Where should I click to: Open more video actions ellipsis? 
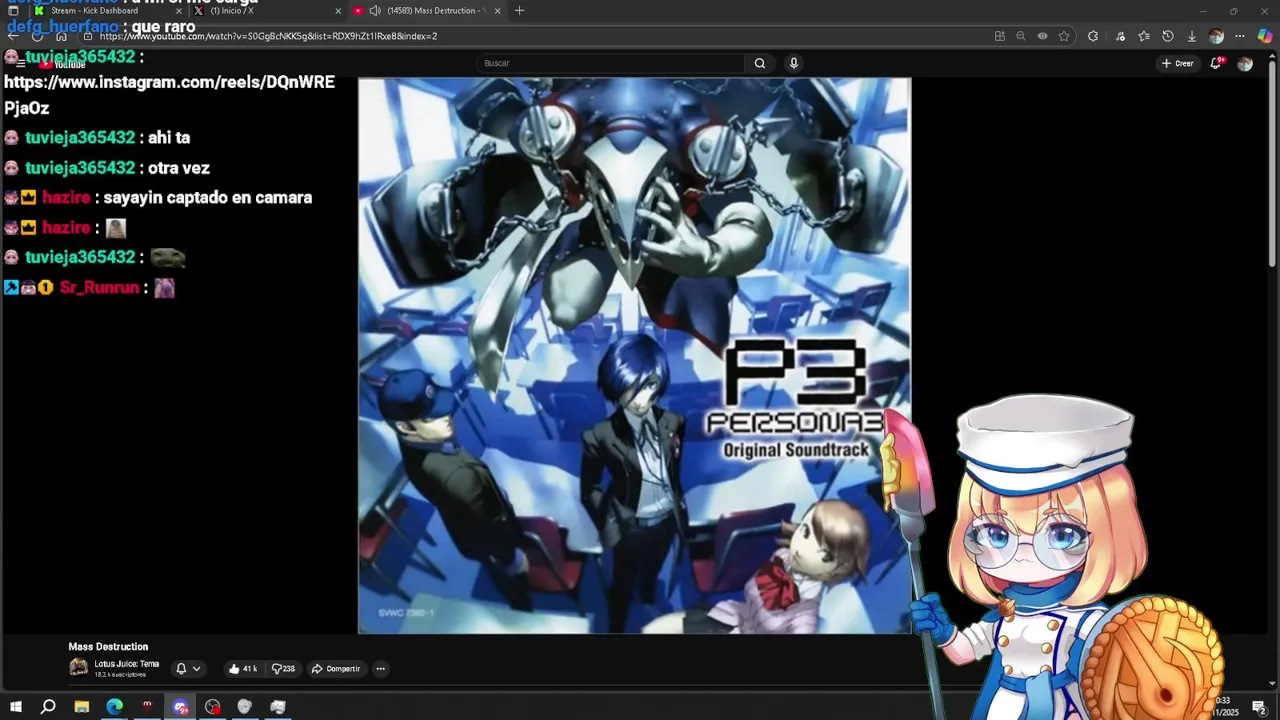pyautogui.click(x=380, y=669)
